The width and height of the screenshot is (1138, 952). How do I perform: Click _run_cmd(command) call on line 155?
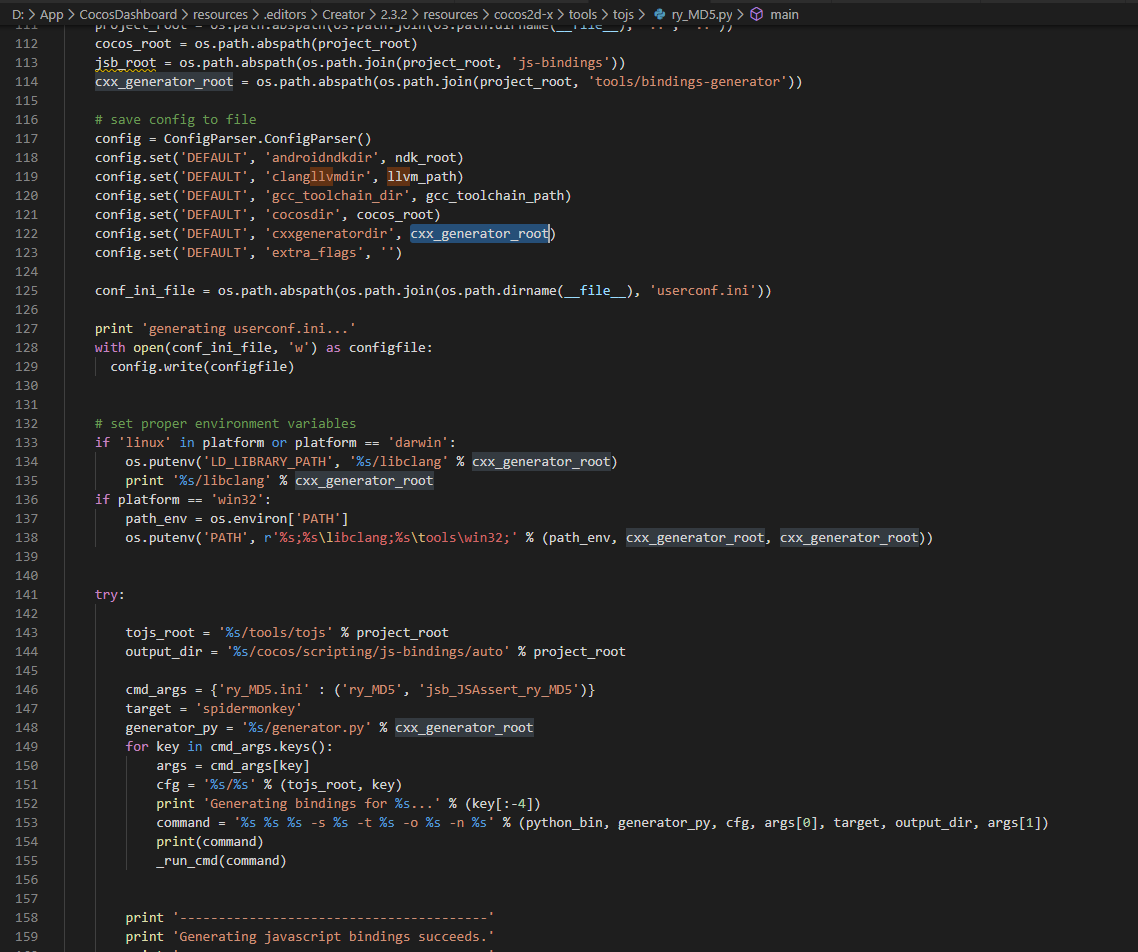click(x=221, y=861)
